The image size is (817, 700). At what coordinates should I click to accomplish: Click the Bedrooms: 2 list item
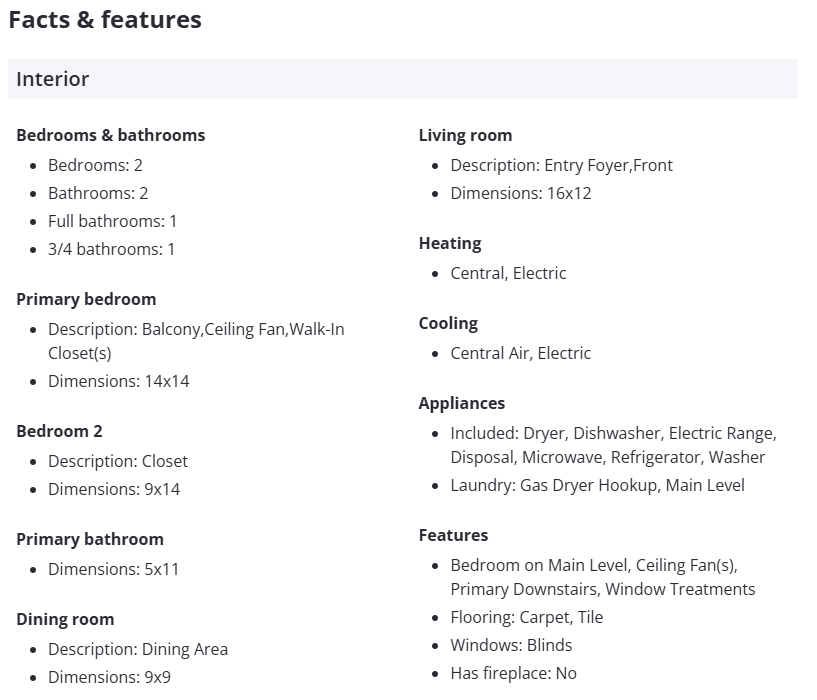[95, 165]
